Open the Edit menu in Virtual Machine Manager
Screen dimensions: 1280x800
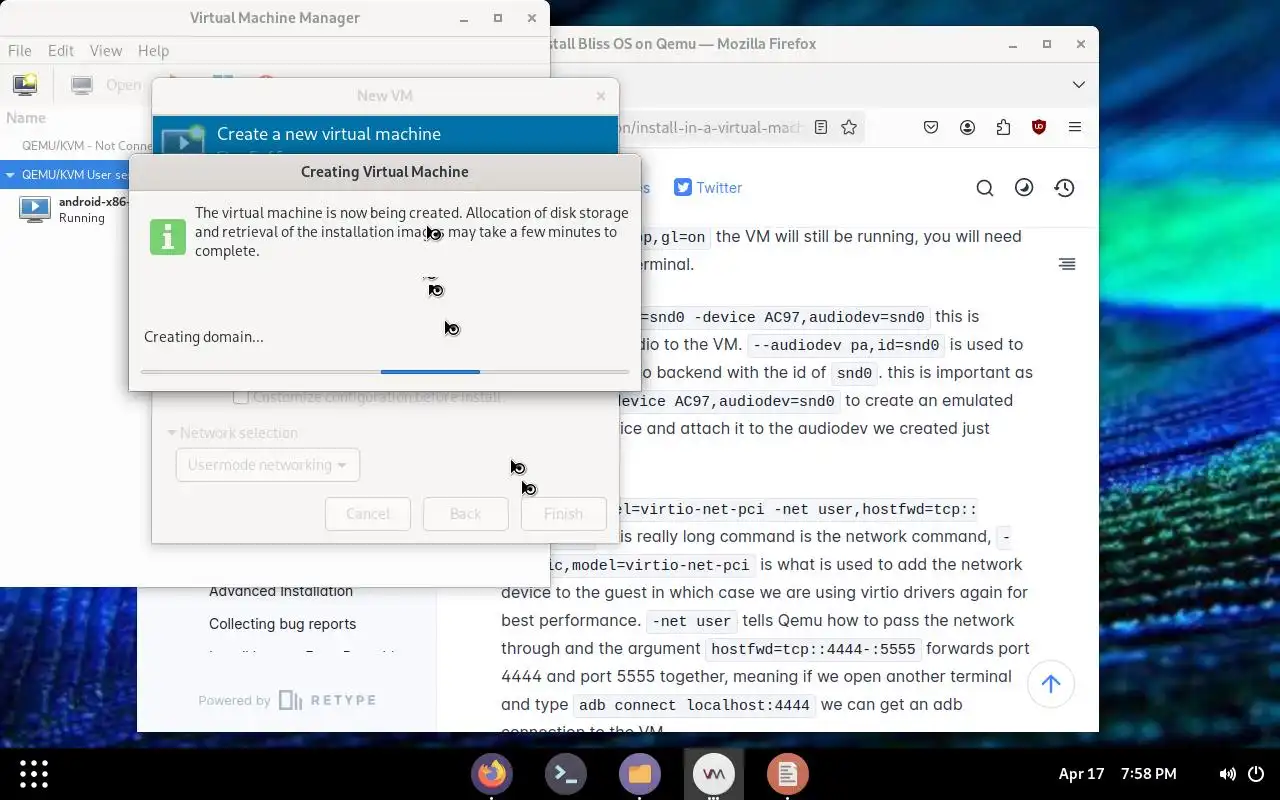click(61, 51)
